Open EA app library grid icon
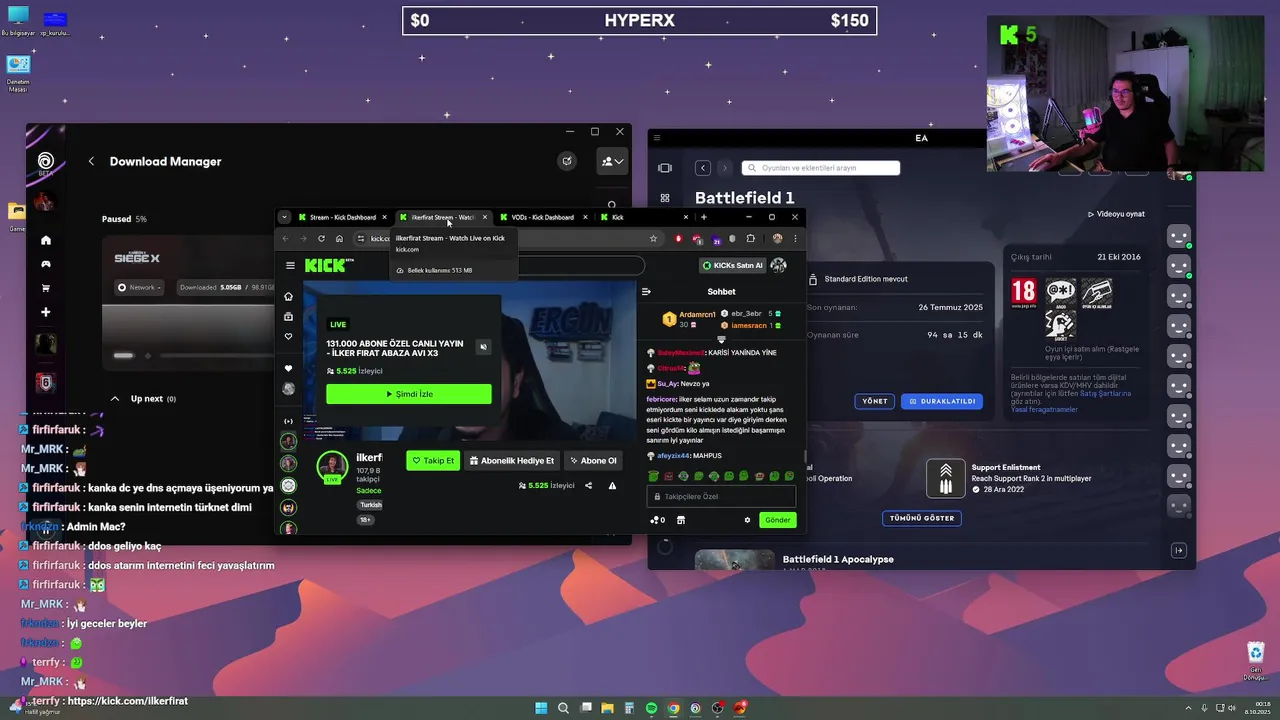1280x720 pixels. click(665, 198)
